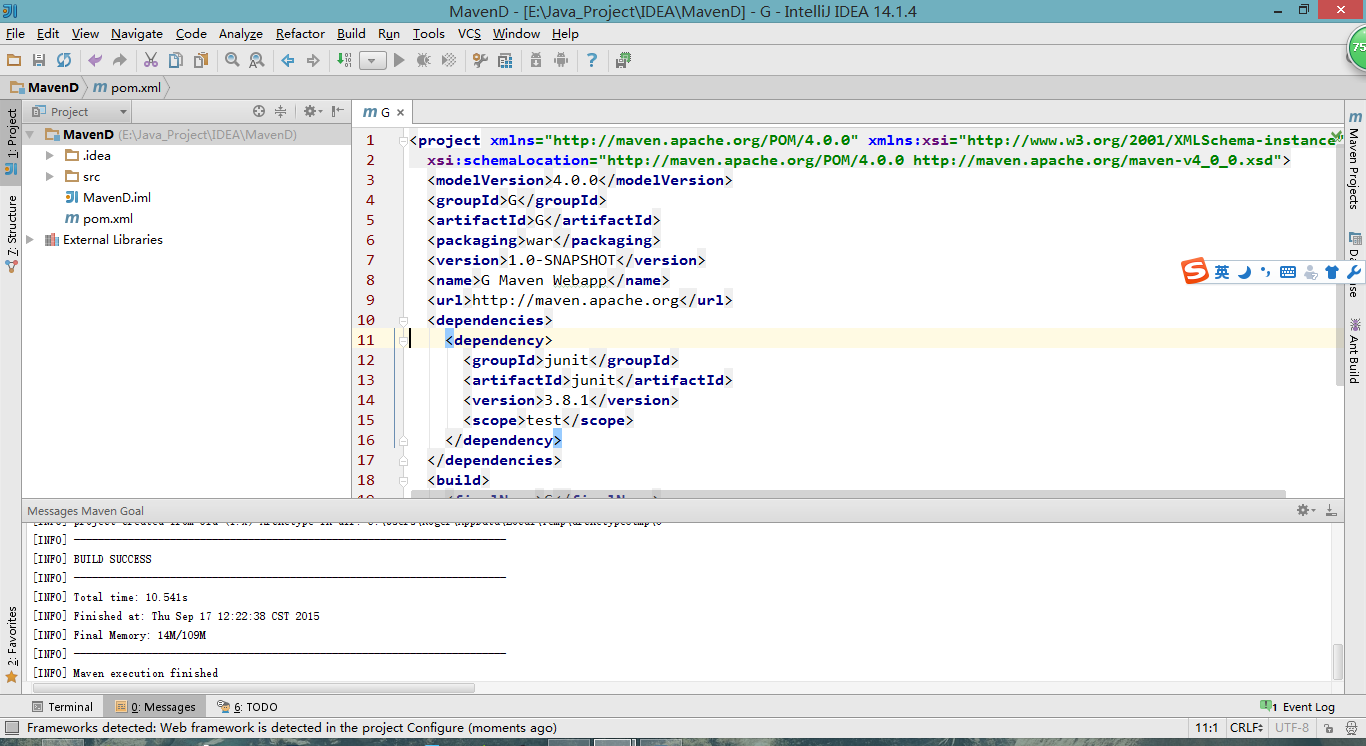Viewport: 1366px width, 746px height.
Task: Click the Redo toolbar icon
Action: click(120, 60)
